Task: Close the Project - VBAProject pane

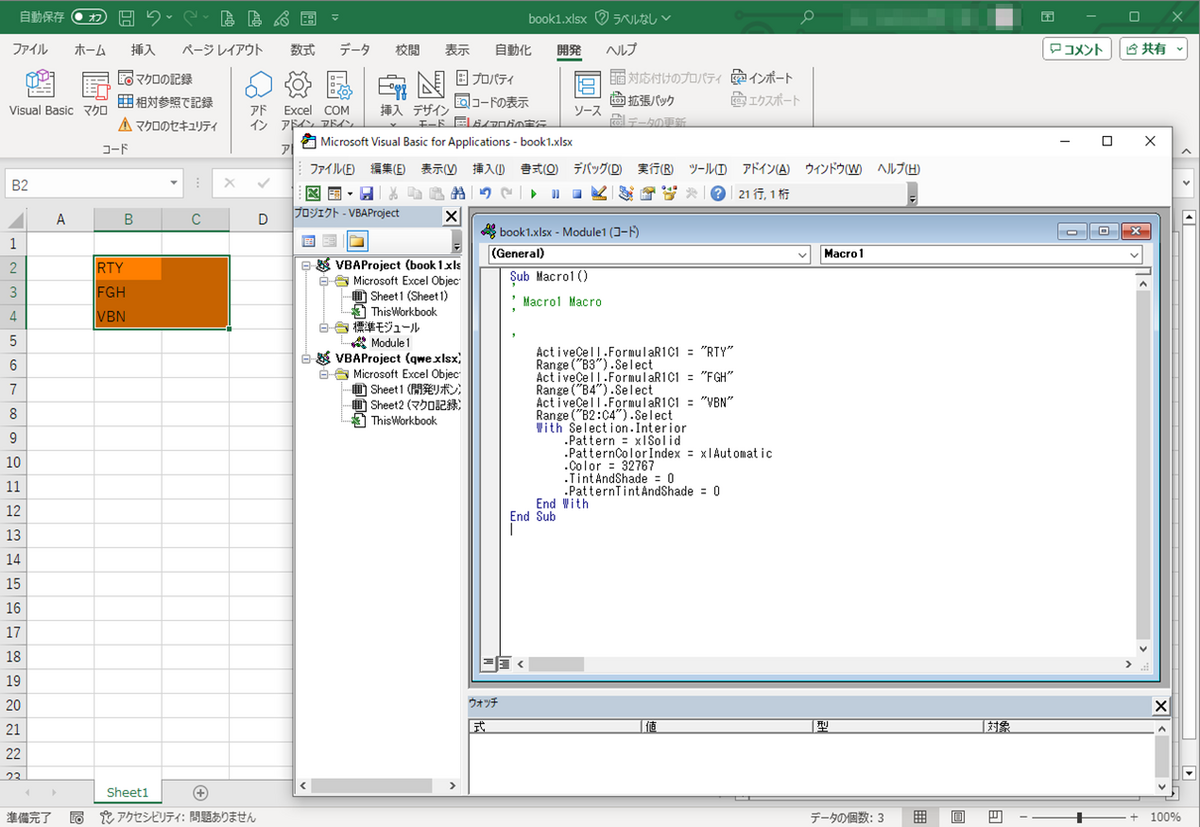Action: (451, 216)
